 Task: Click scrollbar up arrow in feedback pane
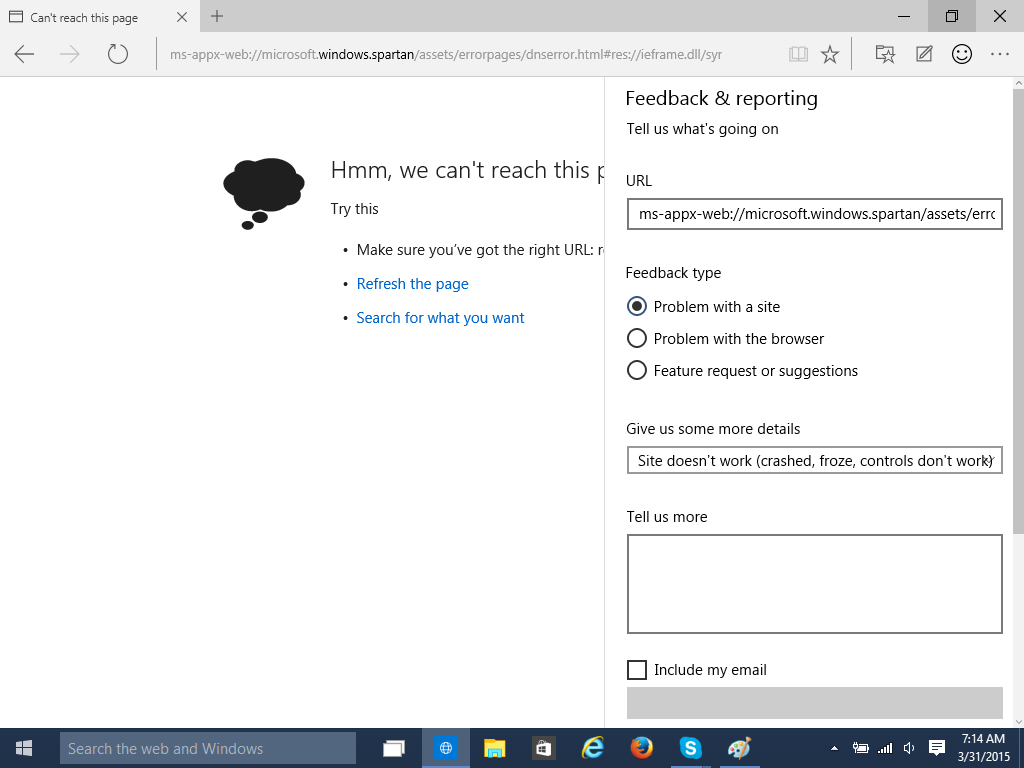[x=1018, y=83]
